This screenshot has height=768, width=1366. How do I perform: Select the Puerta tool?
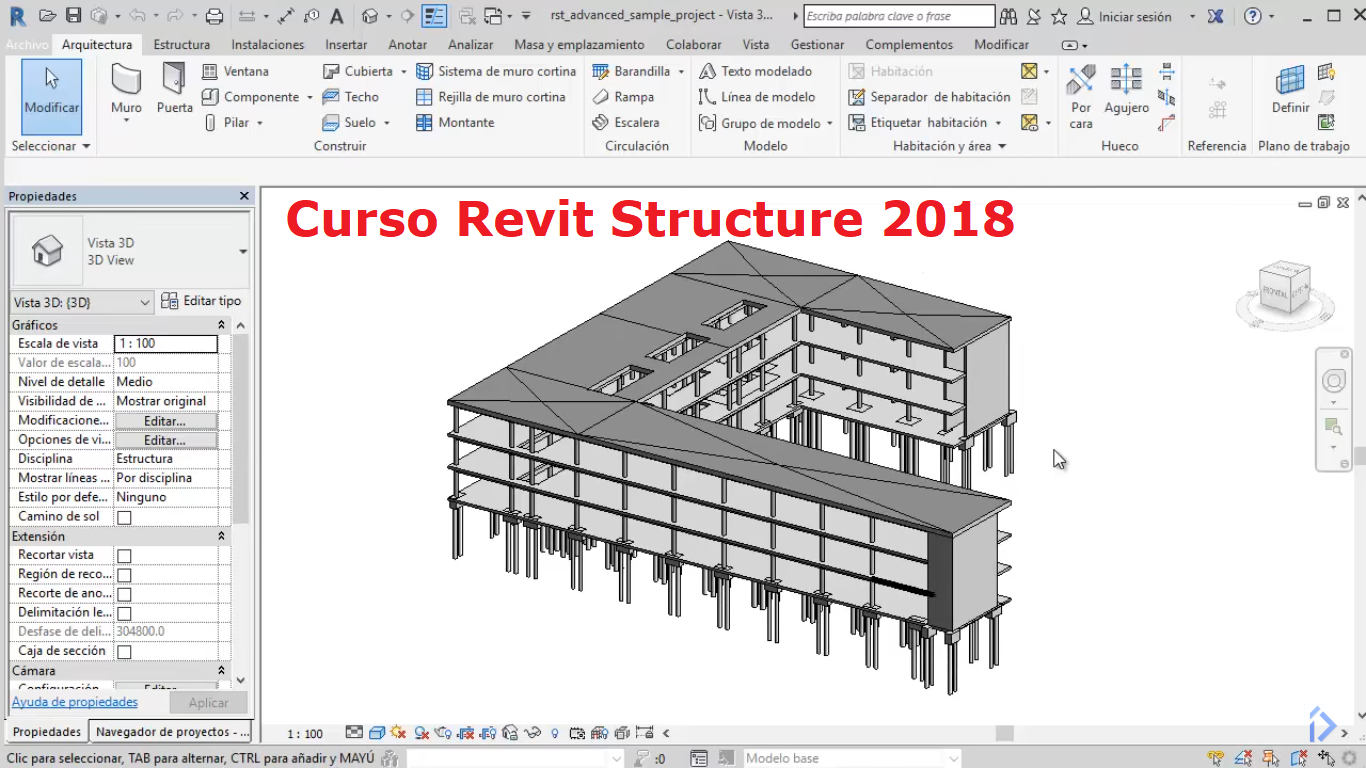click(x=174, y=90)
